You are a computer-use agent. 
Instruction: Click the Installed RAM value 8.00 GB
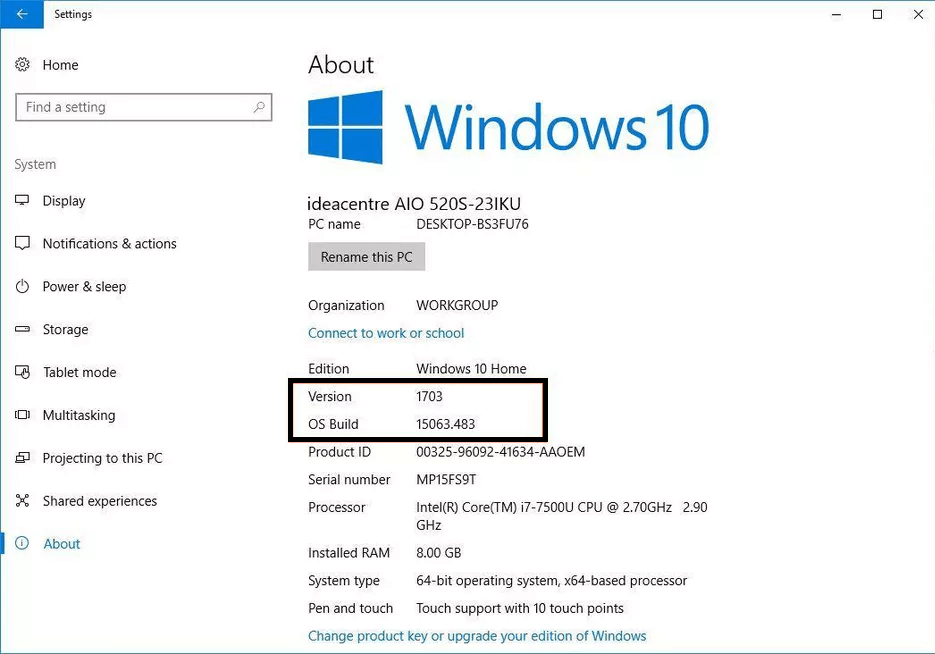tap(438, 553)
